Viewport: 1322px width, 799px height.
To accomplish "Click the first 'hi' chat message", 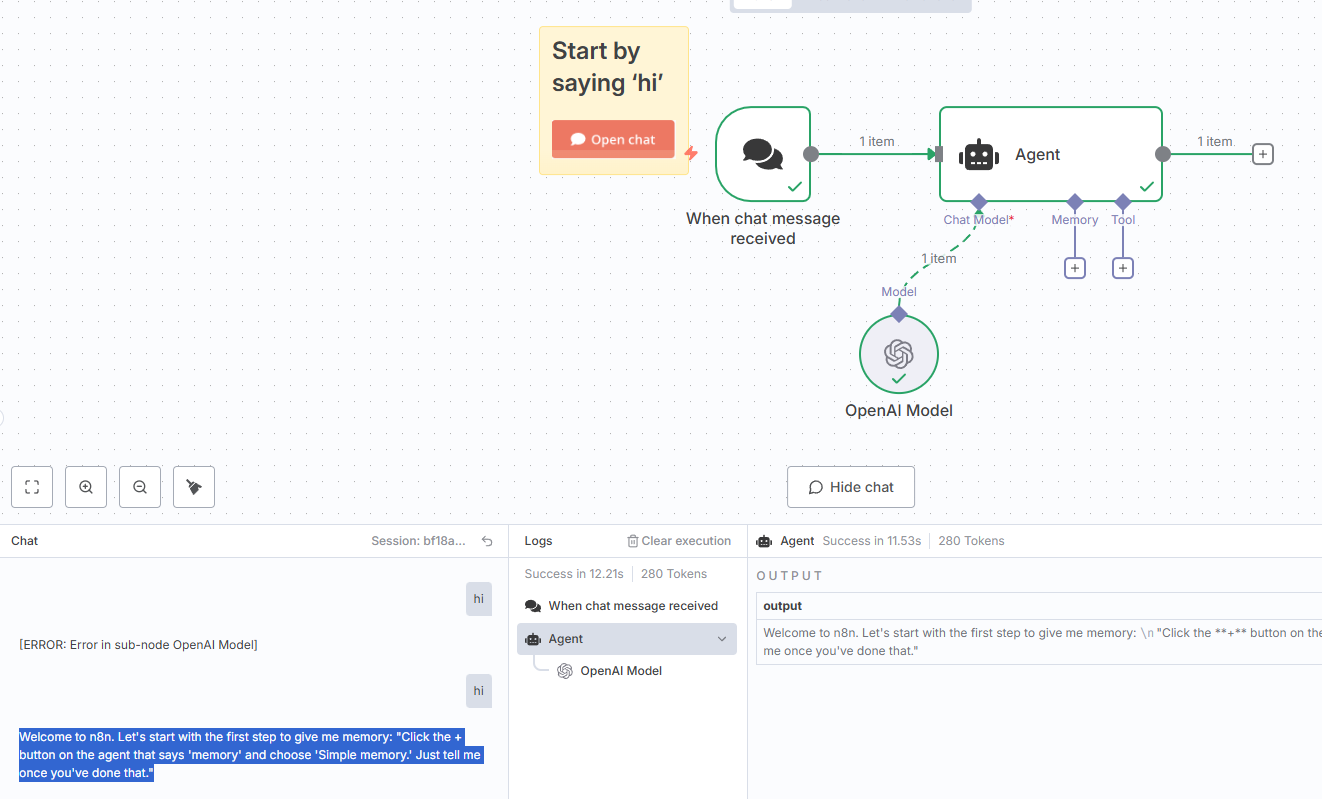I will point(479,599).
